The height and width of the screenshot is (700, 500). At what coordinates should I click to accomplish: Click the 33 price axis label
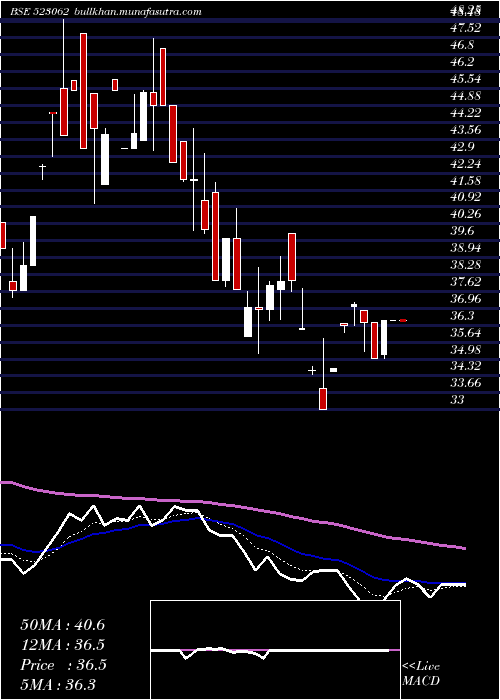point(458,400)
